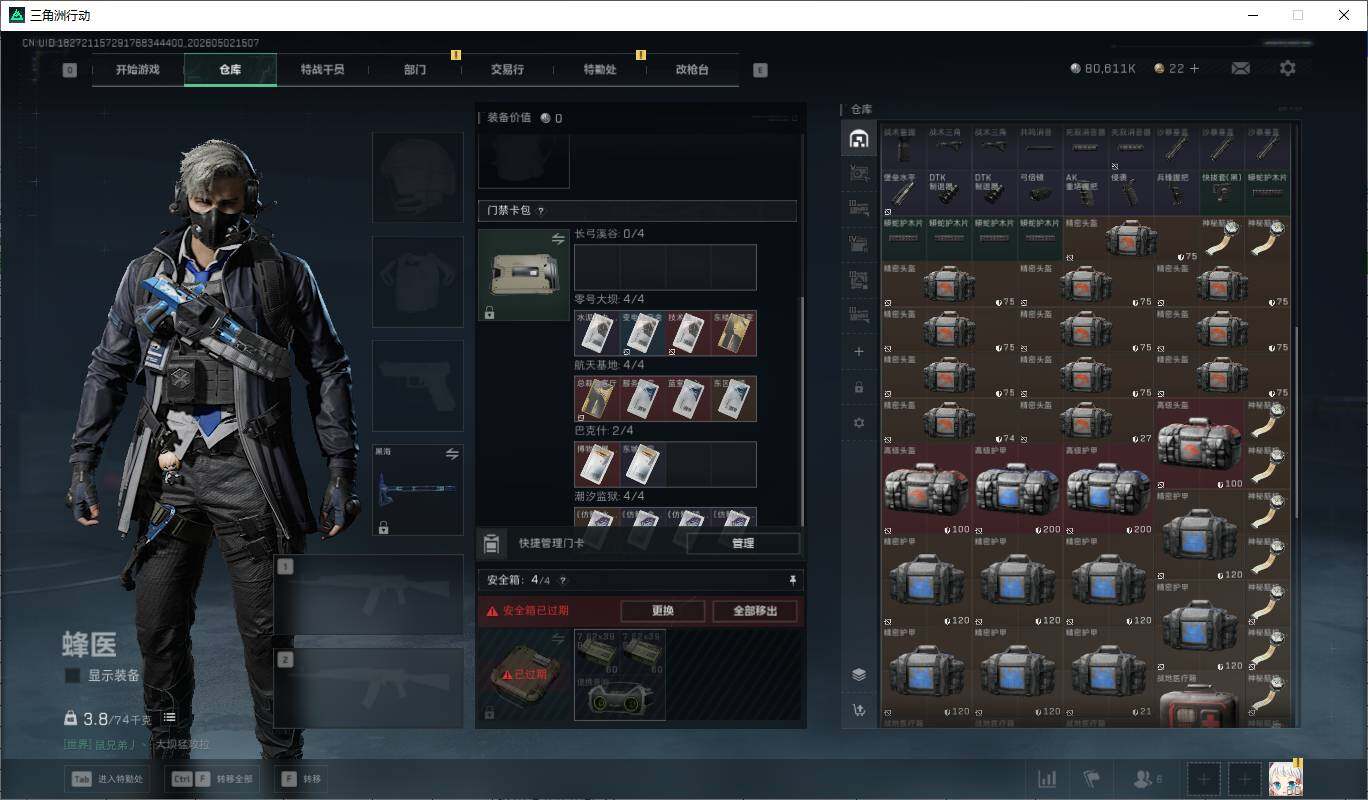This screenshot has width=1368, height=800.
Task: Click the empty helmet equipment slot
Action: pos(418,177)
